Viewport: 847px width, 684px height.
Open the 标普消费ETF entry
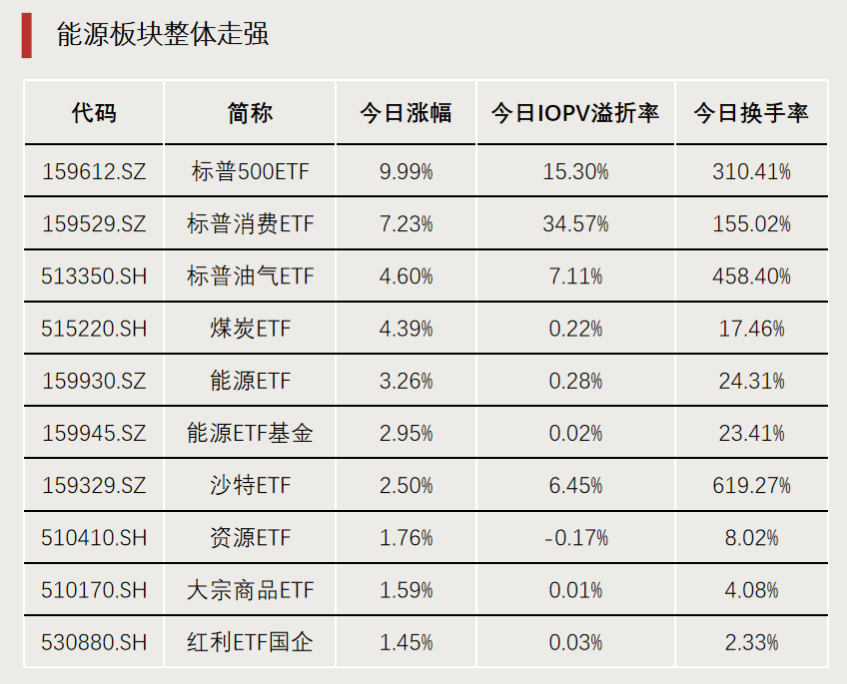click(250, 224)
